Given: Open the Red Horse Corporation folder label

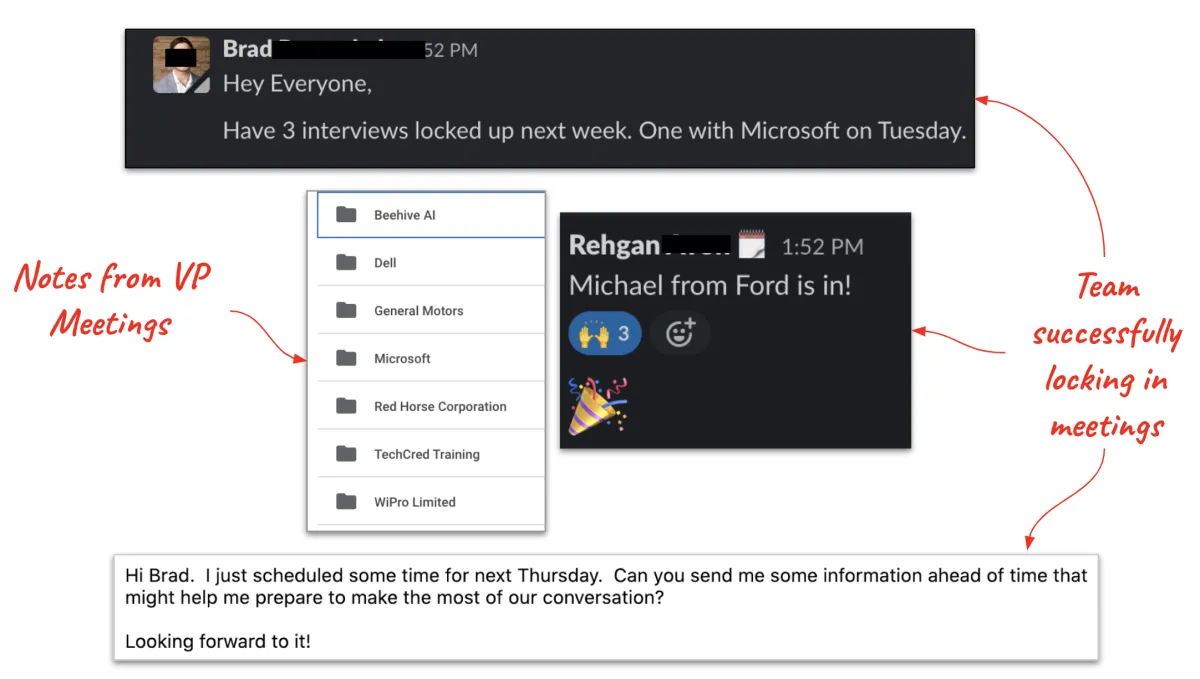Looking at the screenshot, I should coord(440,406).
